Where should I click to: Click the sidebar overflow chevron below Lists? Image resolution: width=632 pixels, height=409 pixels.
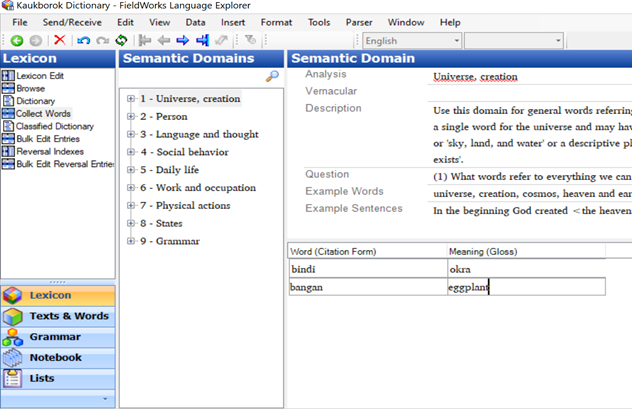[105, 399]
